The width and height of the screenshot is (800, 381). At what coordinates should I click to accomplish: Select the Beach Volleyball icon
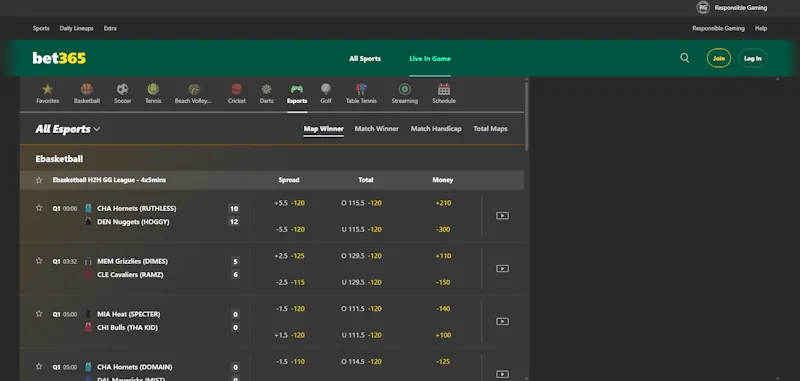click(x=194, y=90)
